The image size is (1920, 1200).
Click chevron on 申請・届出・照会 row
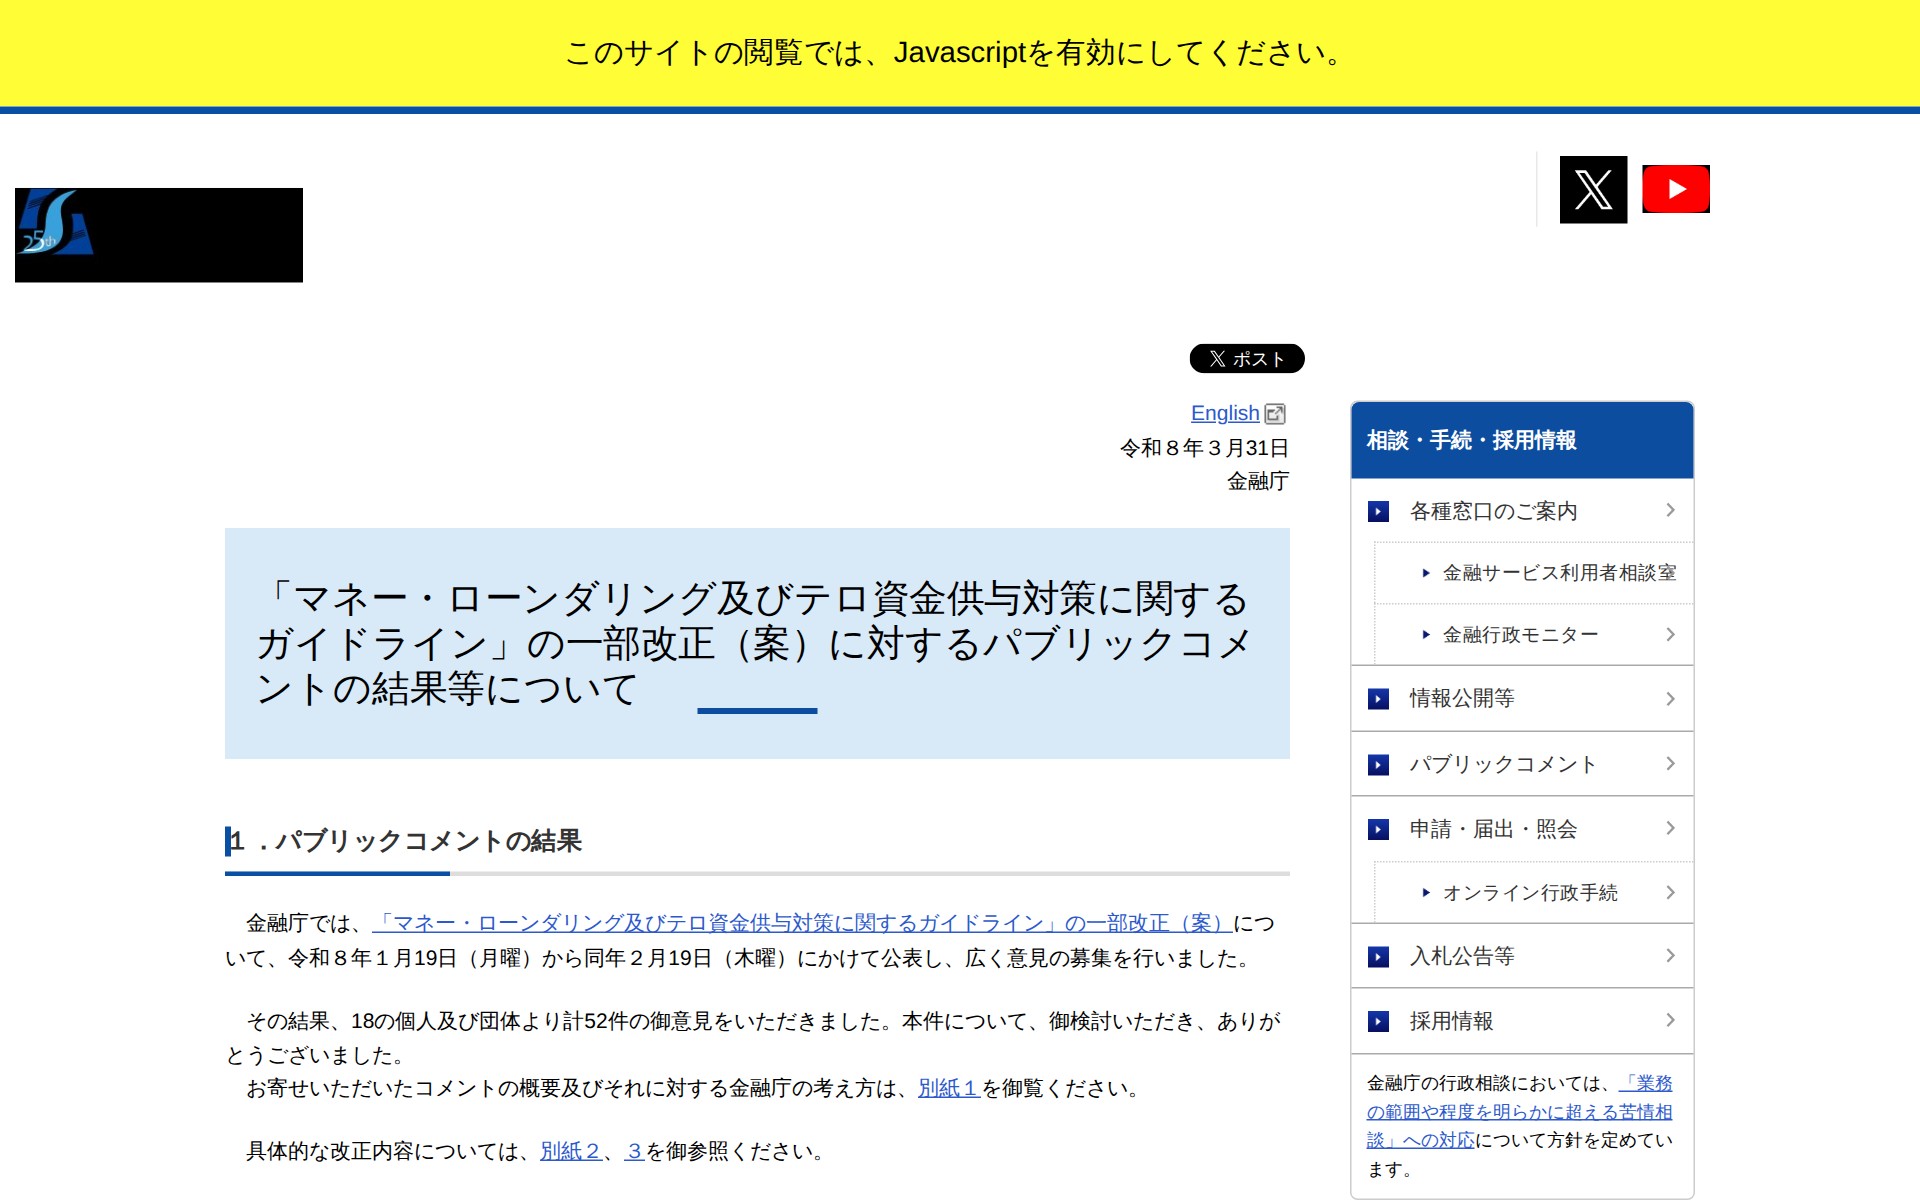click(1670, 828)
